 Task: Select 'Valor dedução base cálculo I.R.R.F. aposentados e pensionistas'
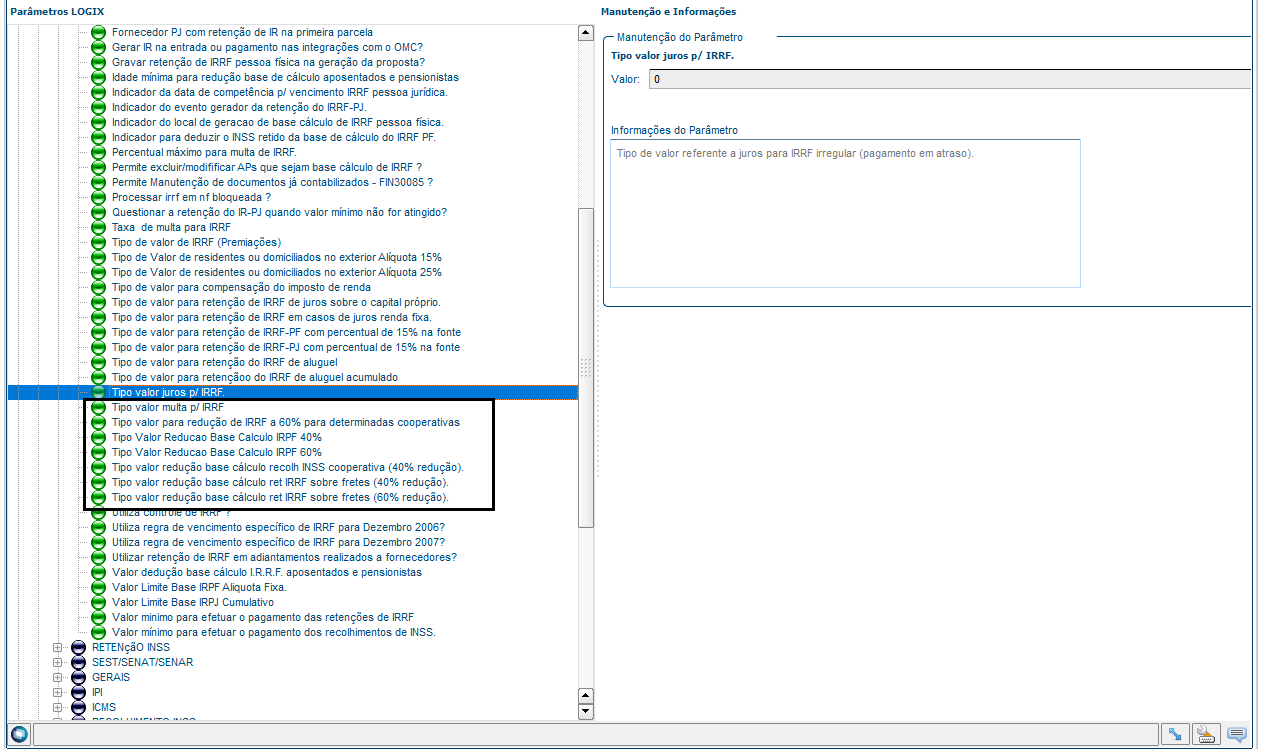[x=267, y=572]
